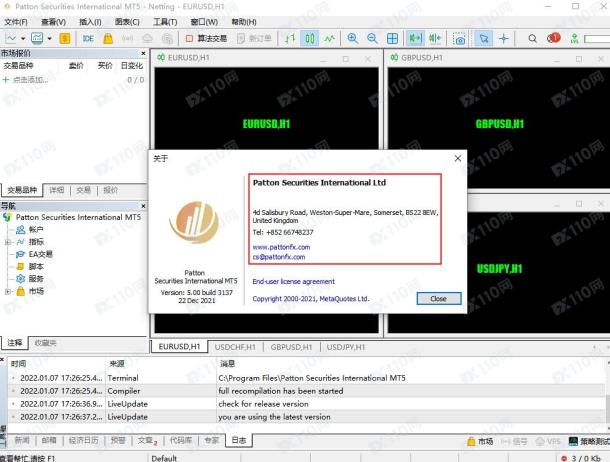Close the 市场报价 Market Watch panel

(x=143, y=53)
